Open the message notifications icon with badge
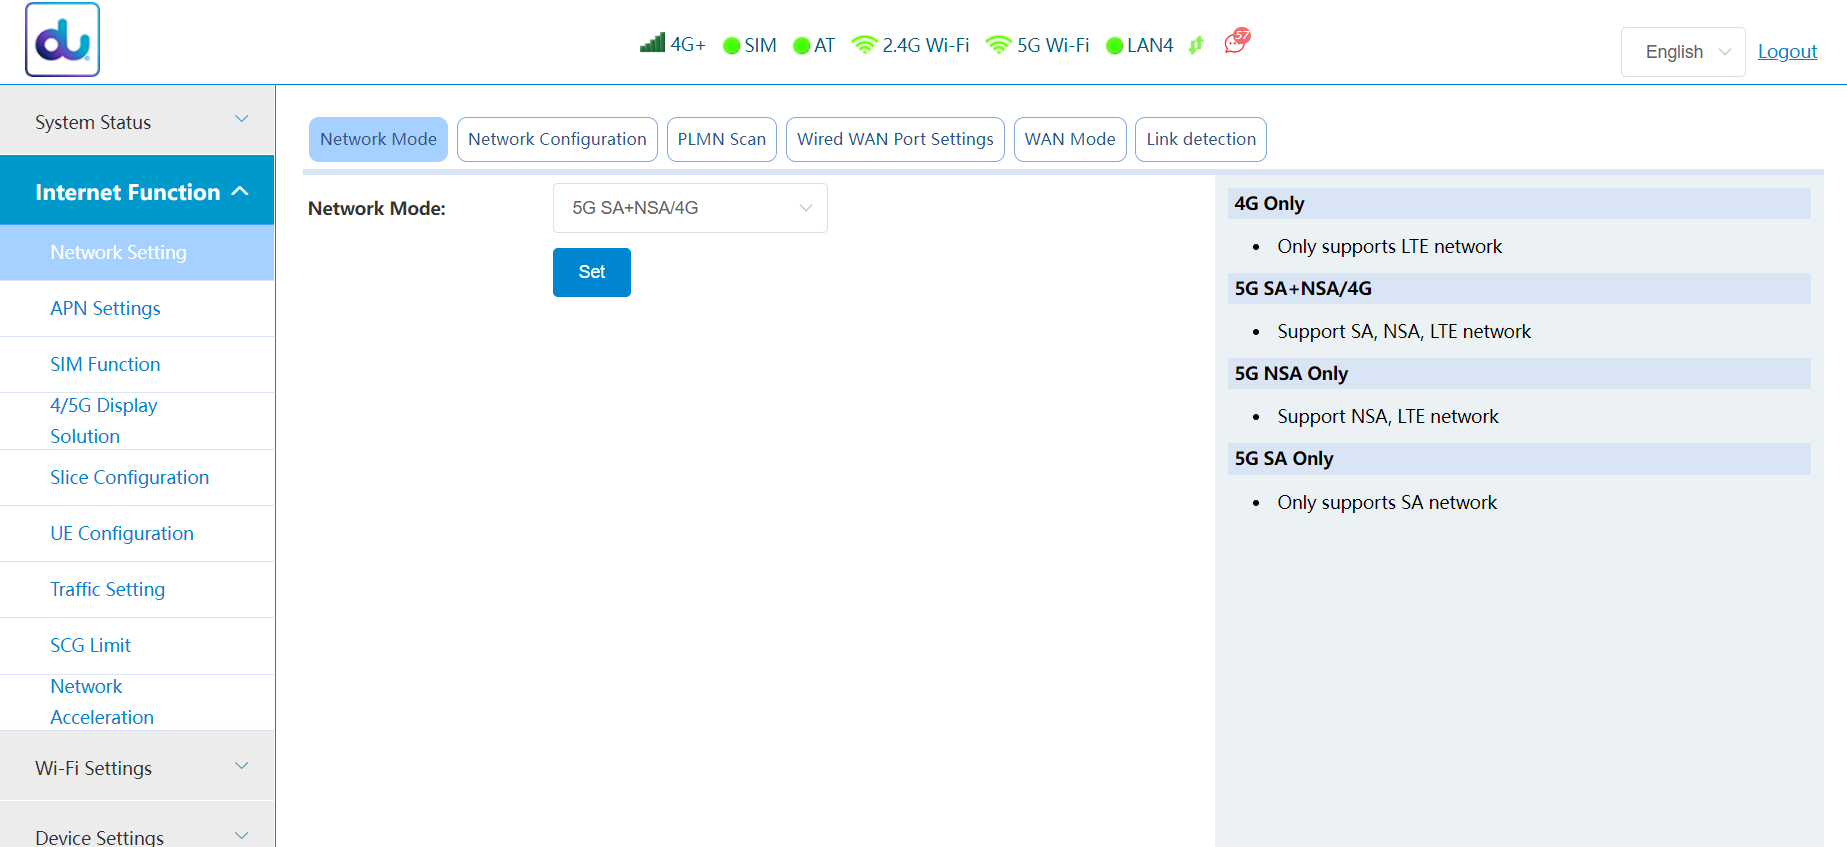The image size is (1847, 847). click(x=1236, y=42)
